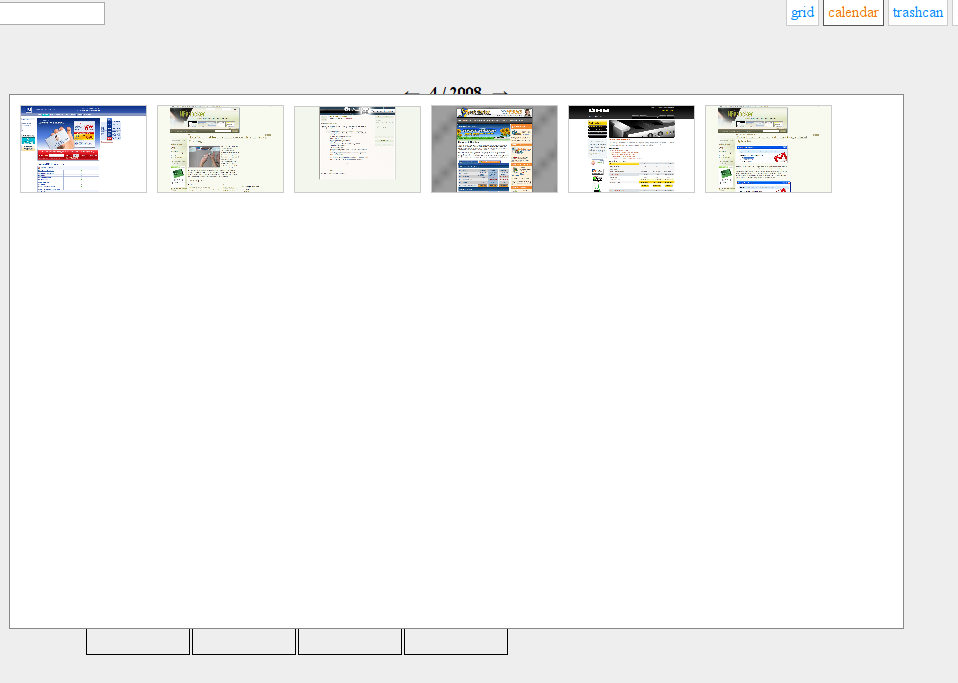Pick the third calendar cell below the popup

[x=350, y=642]
